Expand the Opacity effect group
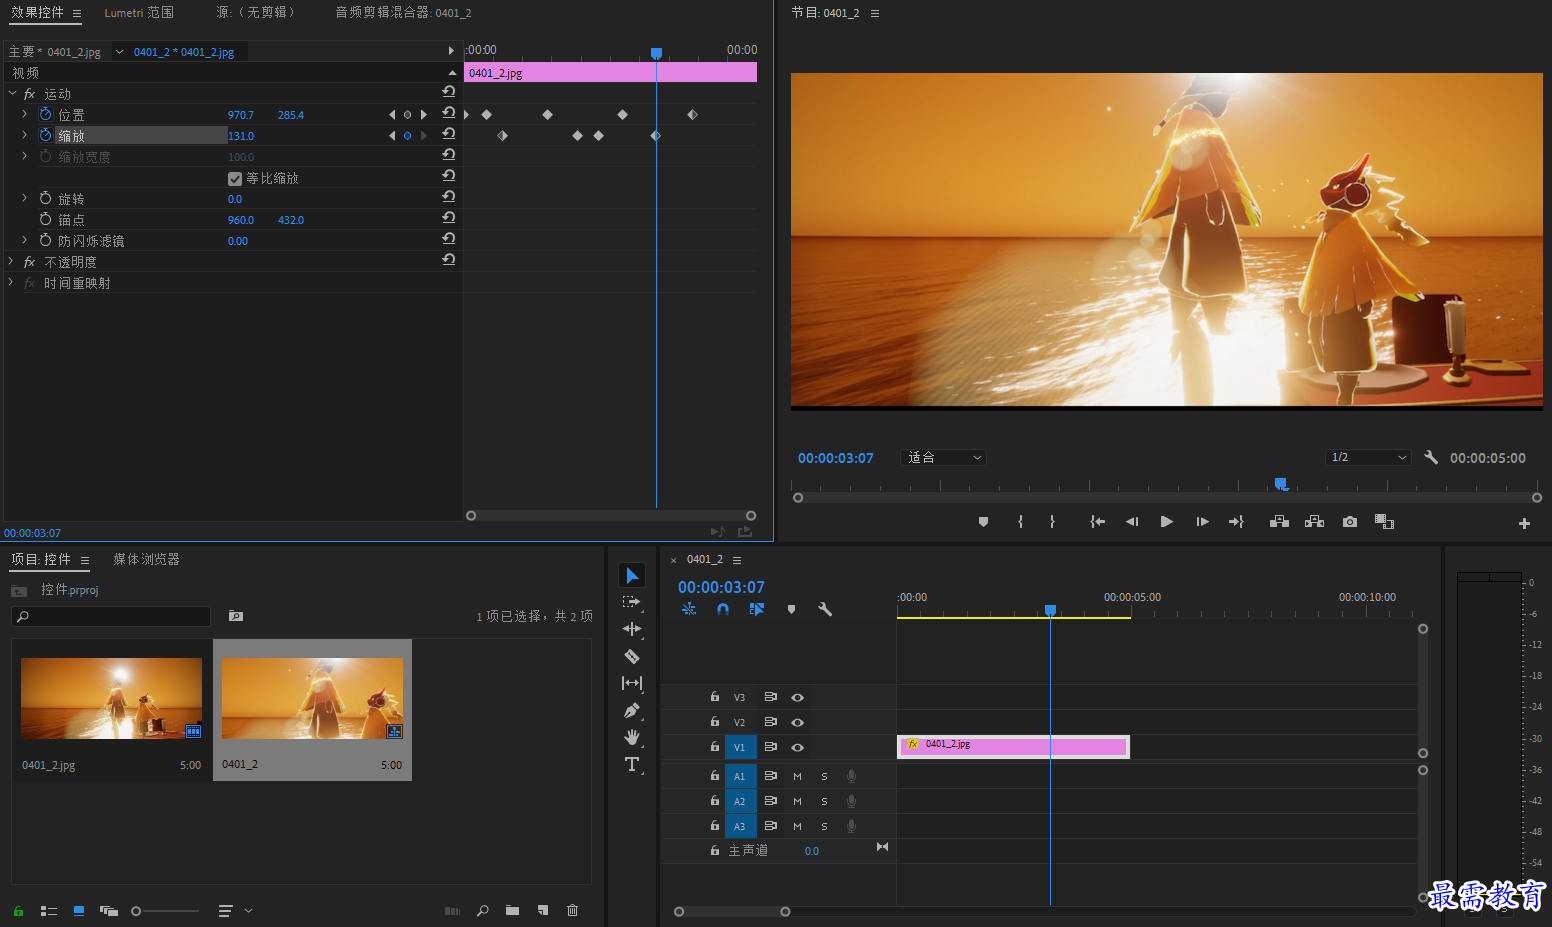 (11, 261)
